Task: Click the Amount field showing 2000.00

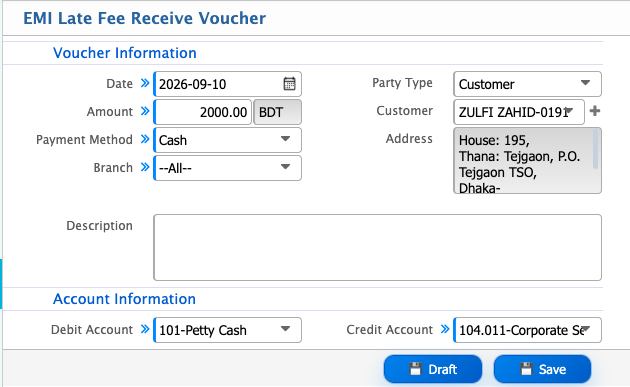Action: click(202, 112)
